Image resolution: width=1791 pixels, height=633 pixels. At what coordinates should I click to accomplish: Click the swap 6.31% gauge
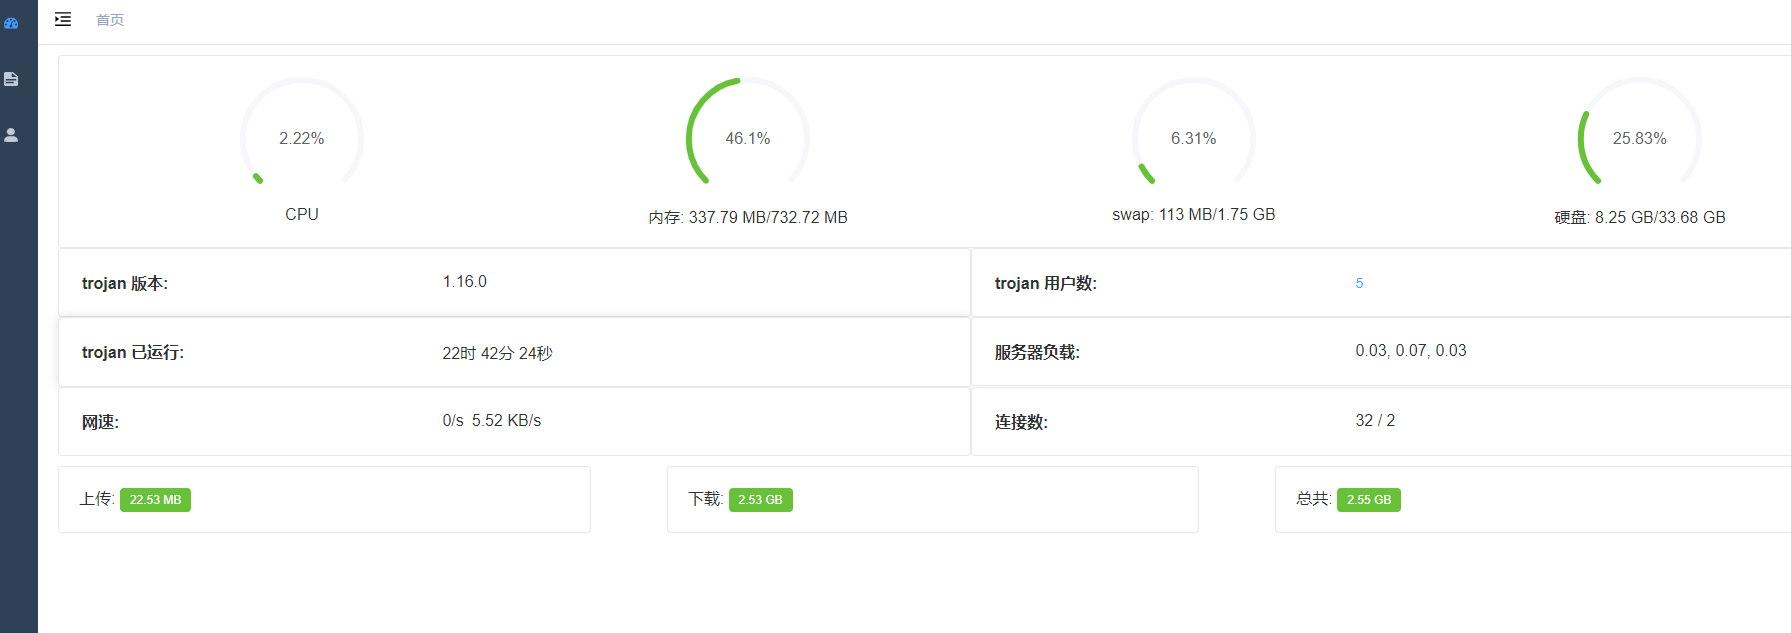pos(1193,138)
